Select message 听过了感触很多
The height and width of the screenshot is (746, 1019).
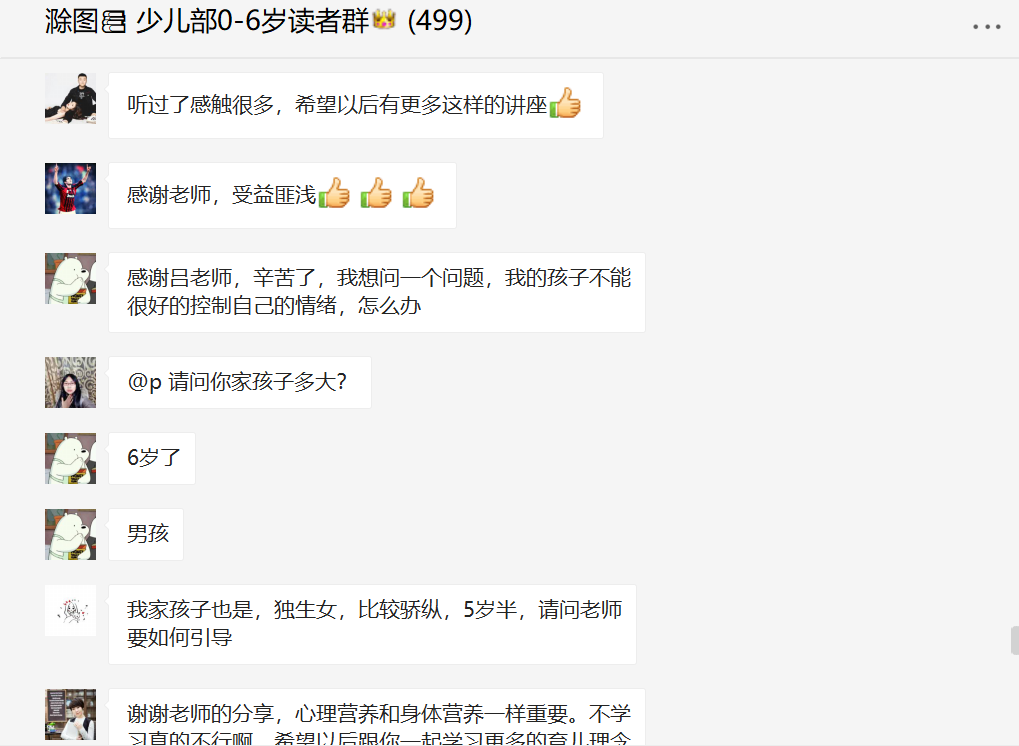click(355, 105)
